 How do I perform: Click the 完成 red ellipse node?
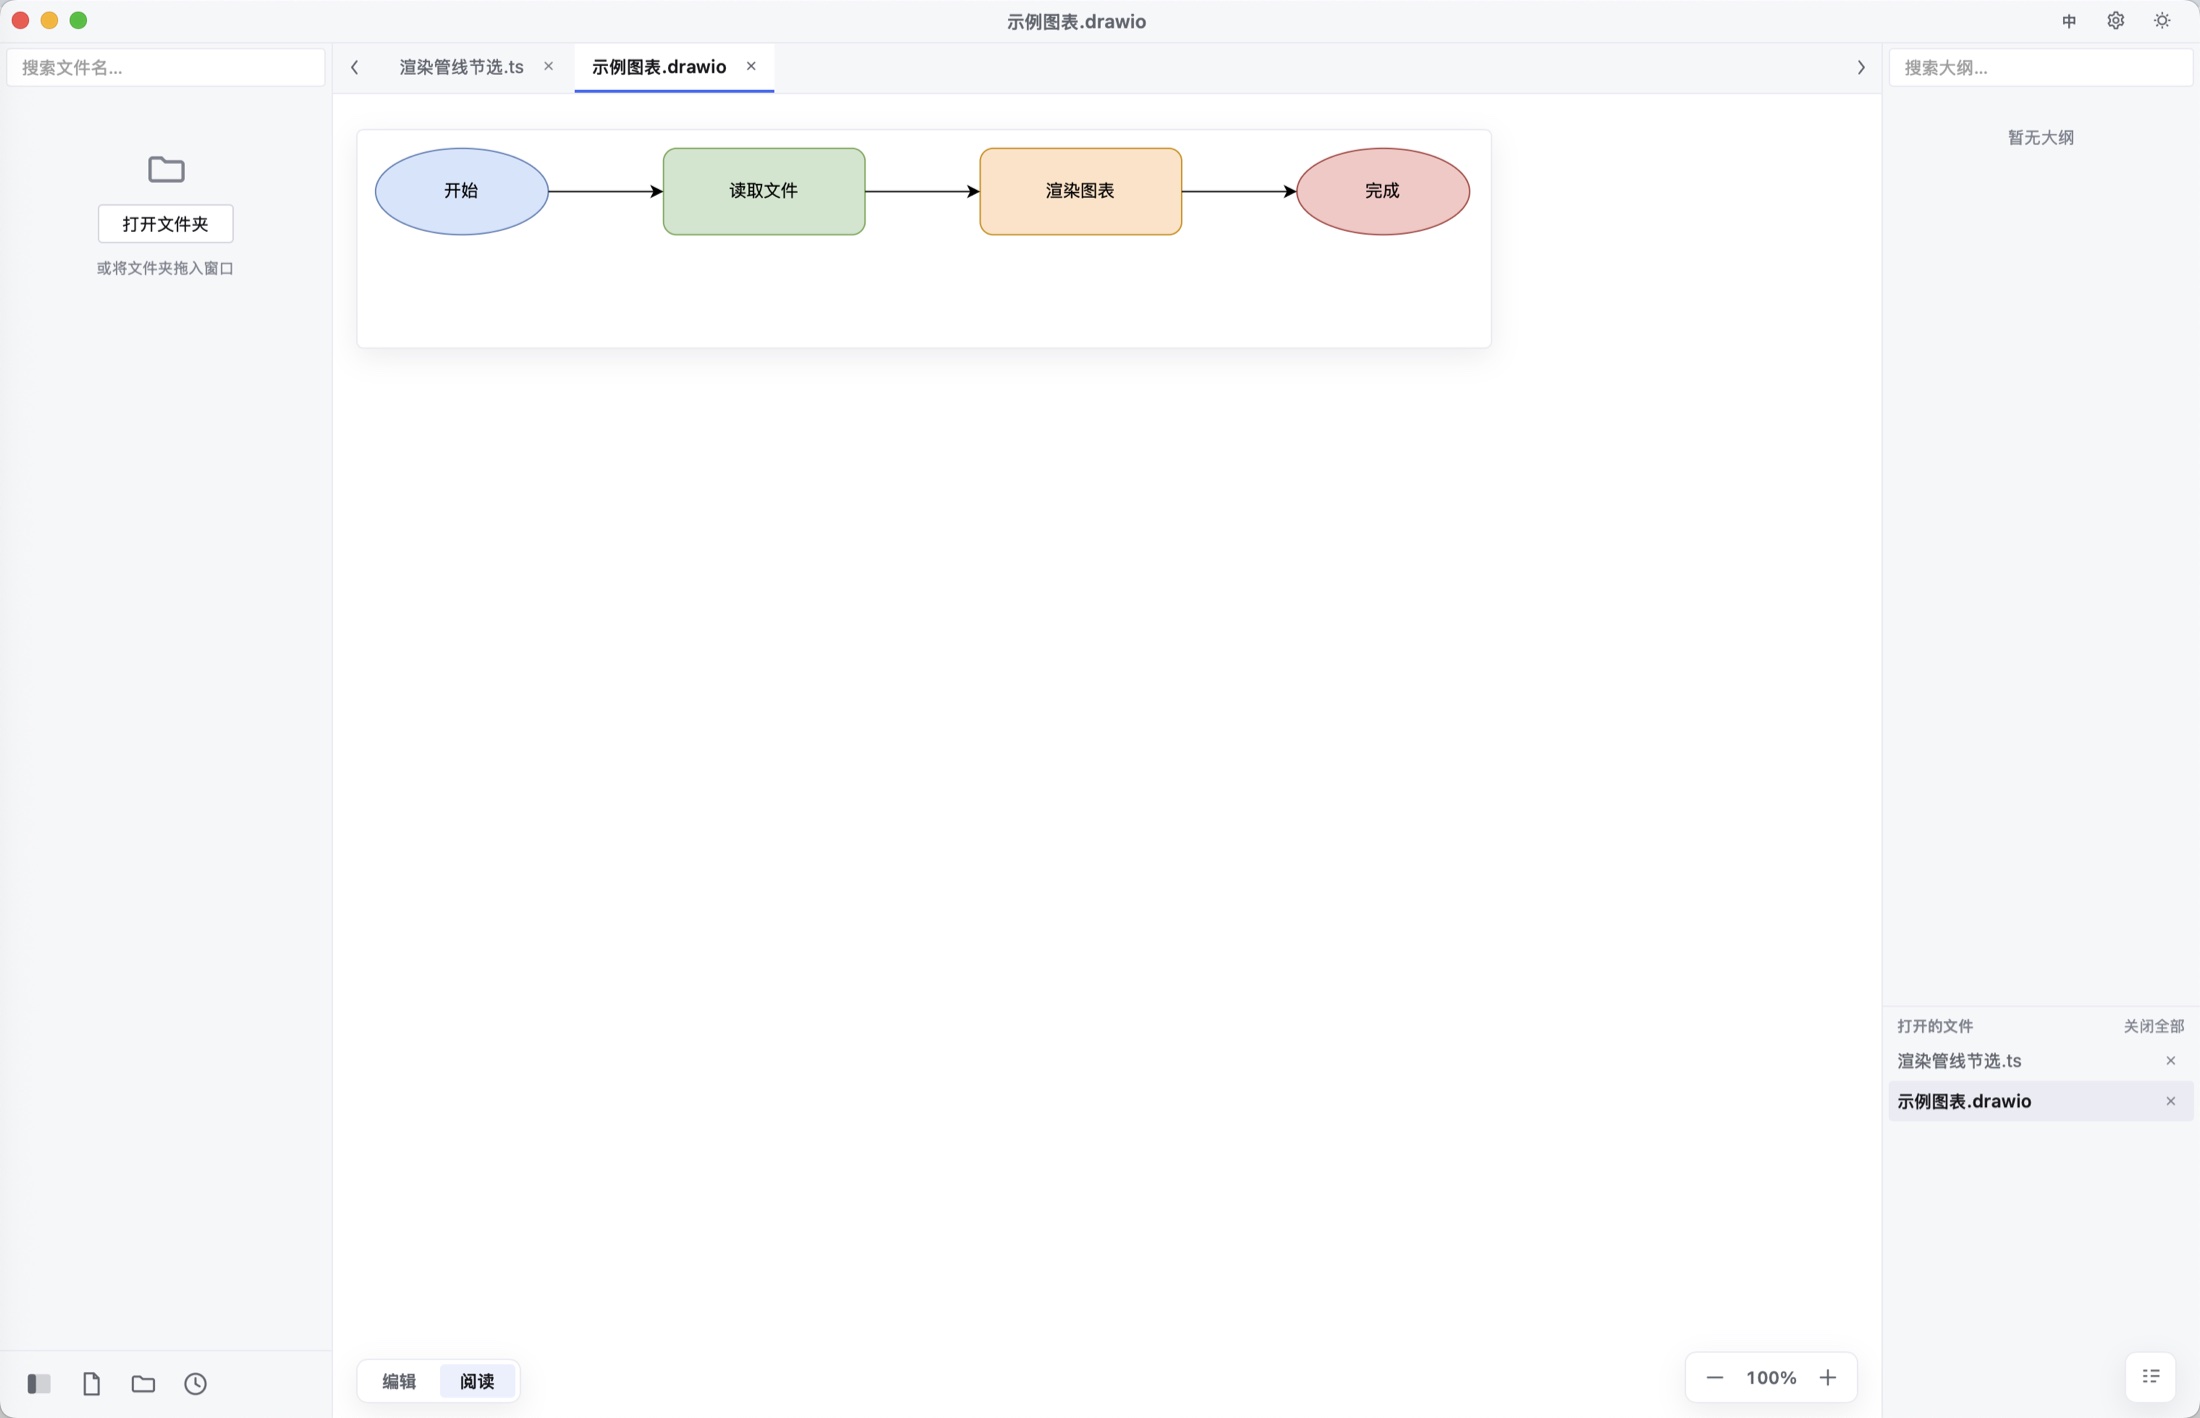point(1383,191)
